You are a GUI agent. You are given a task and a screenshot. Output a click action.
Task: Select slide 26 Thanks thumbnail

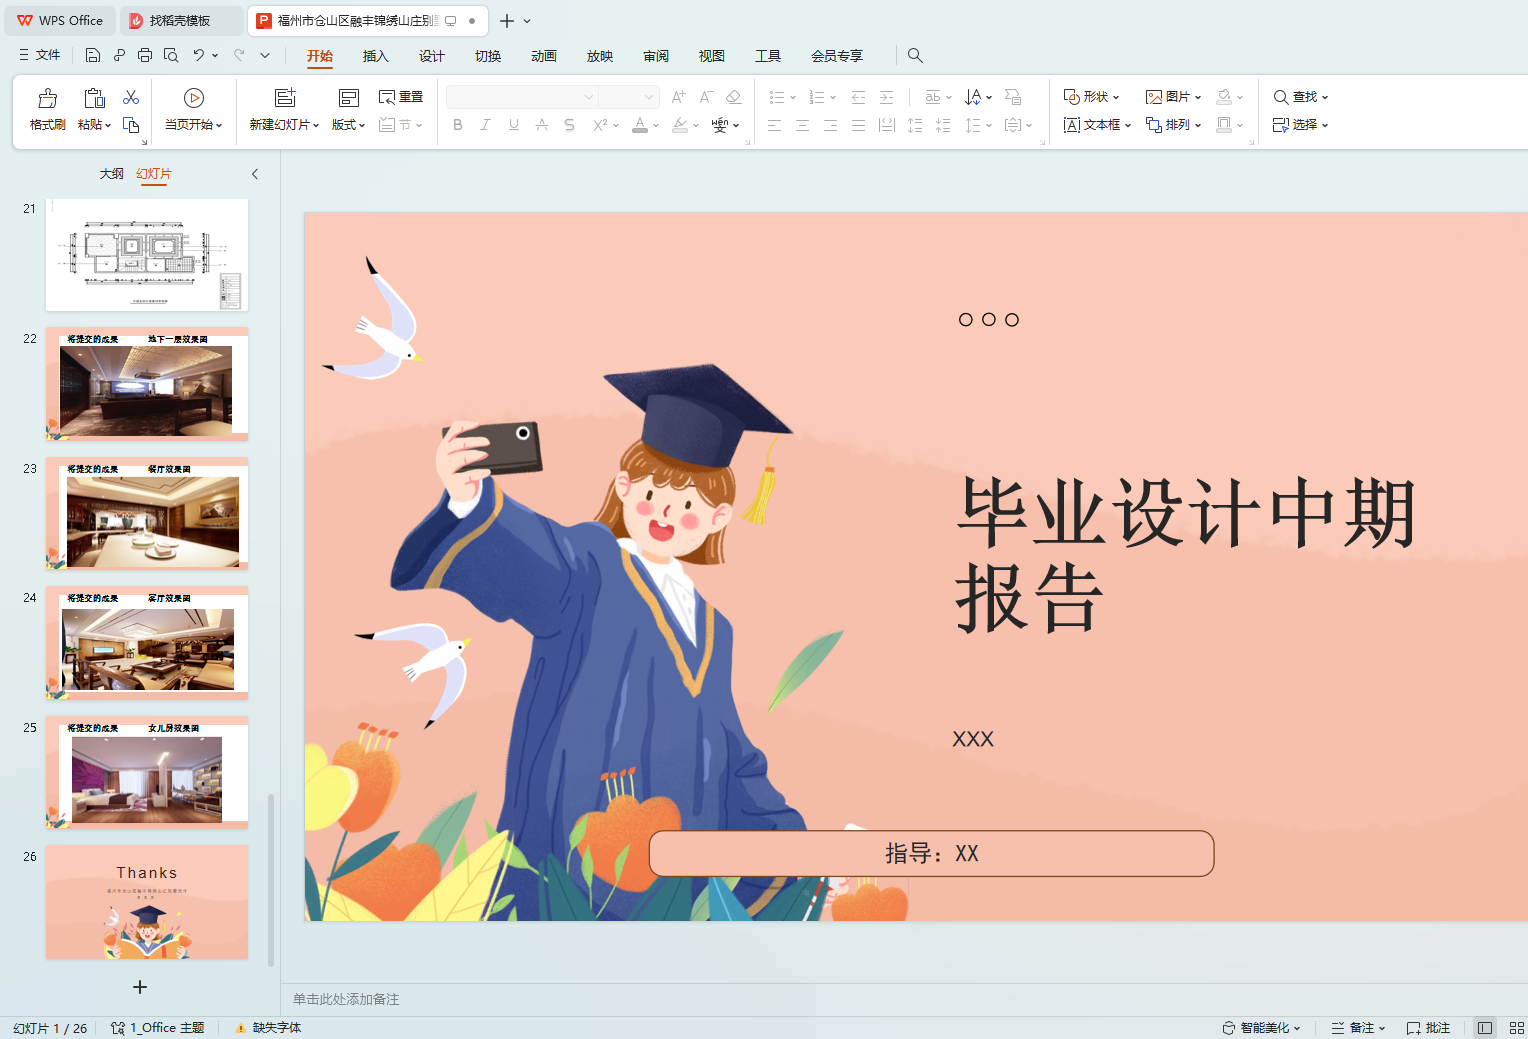[147, 902]
